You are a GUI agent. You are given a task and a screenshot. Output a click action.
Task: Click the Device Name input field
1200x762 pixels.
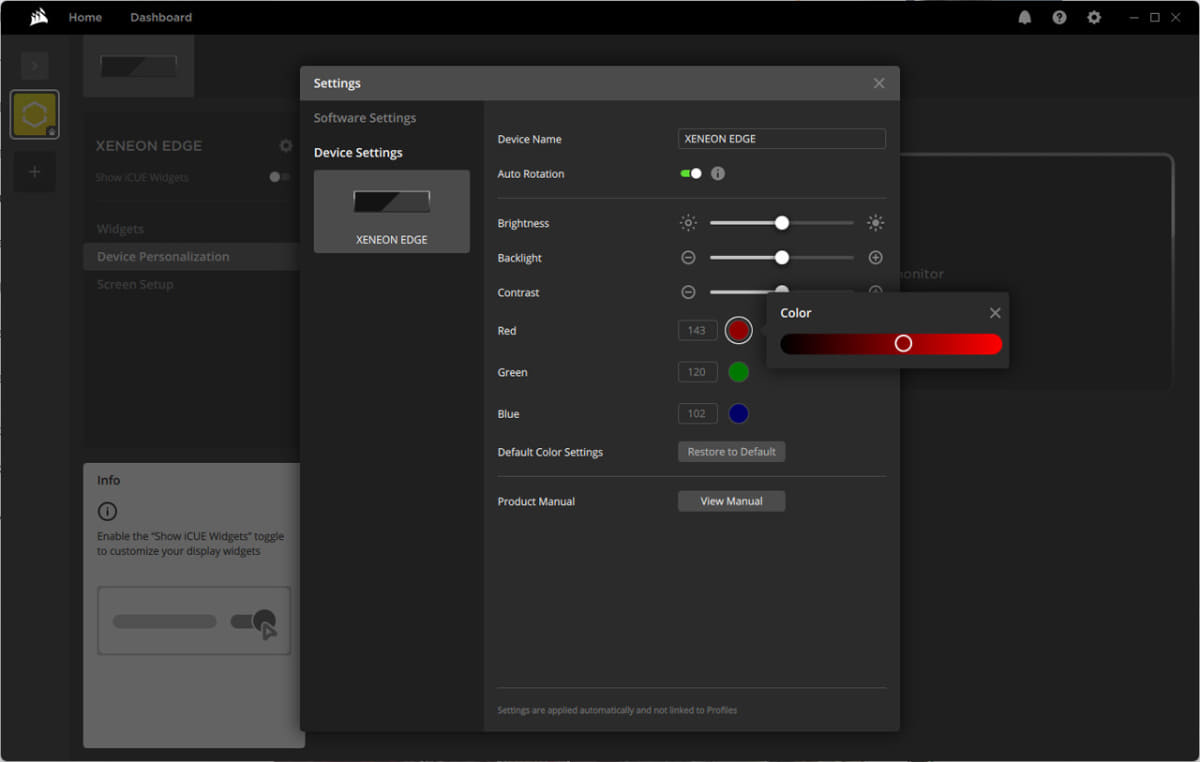pyautogui.click(x=782, y=139)
